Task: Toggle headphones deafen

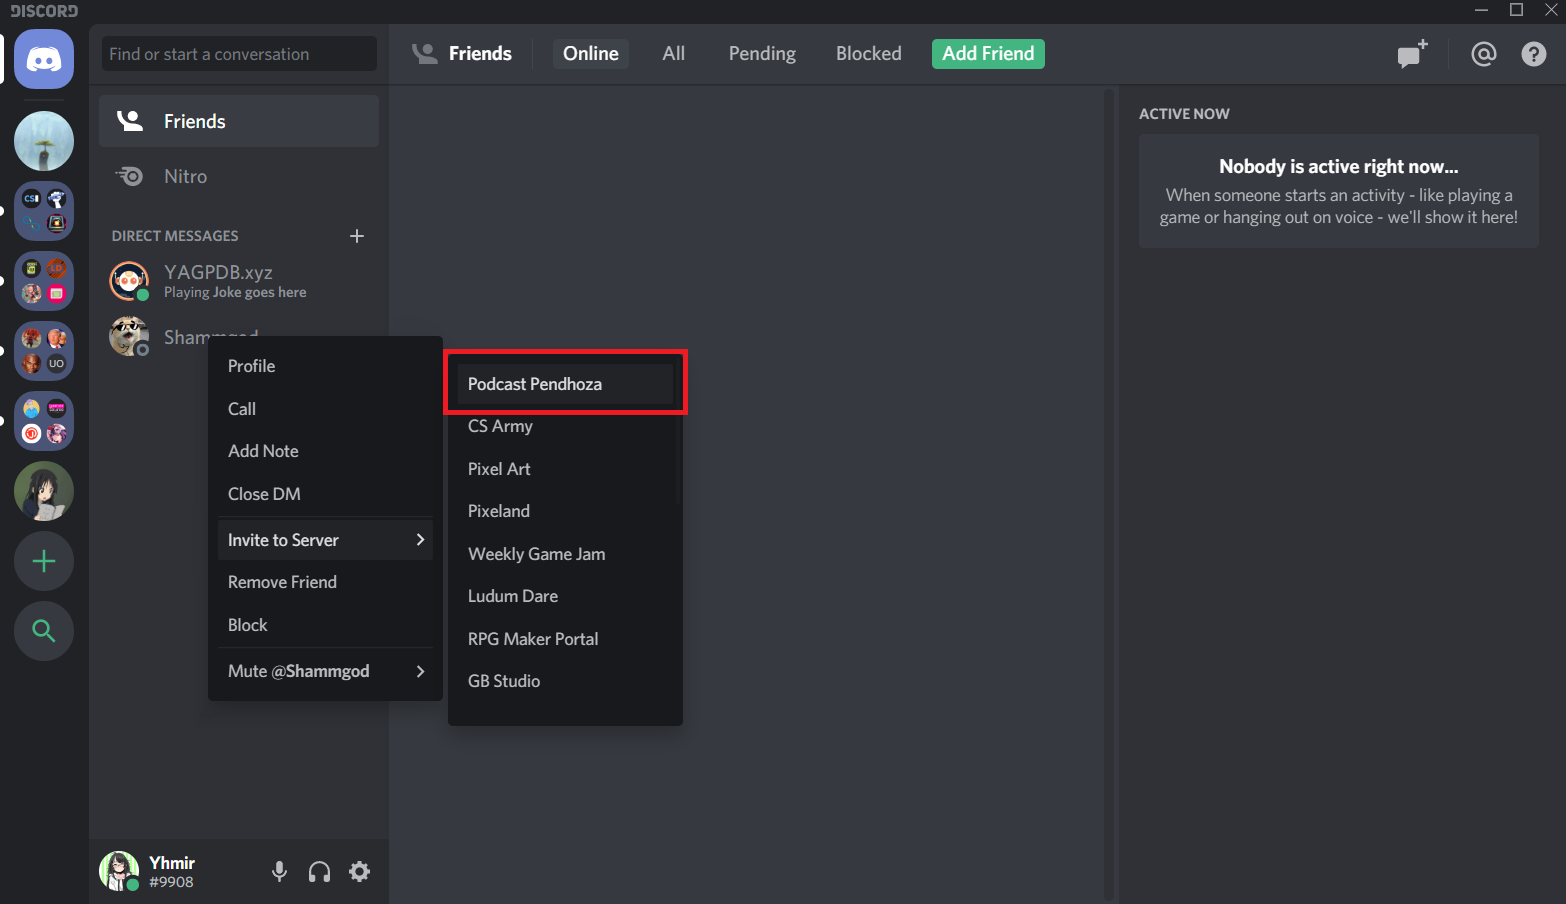Action: tap(319, 872)
